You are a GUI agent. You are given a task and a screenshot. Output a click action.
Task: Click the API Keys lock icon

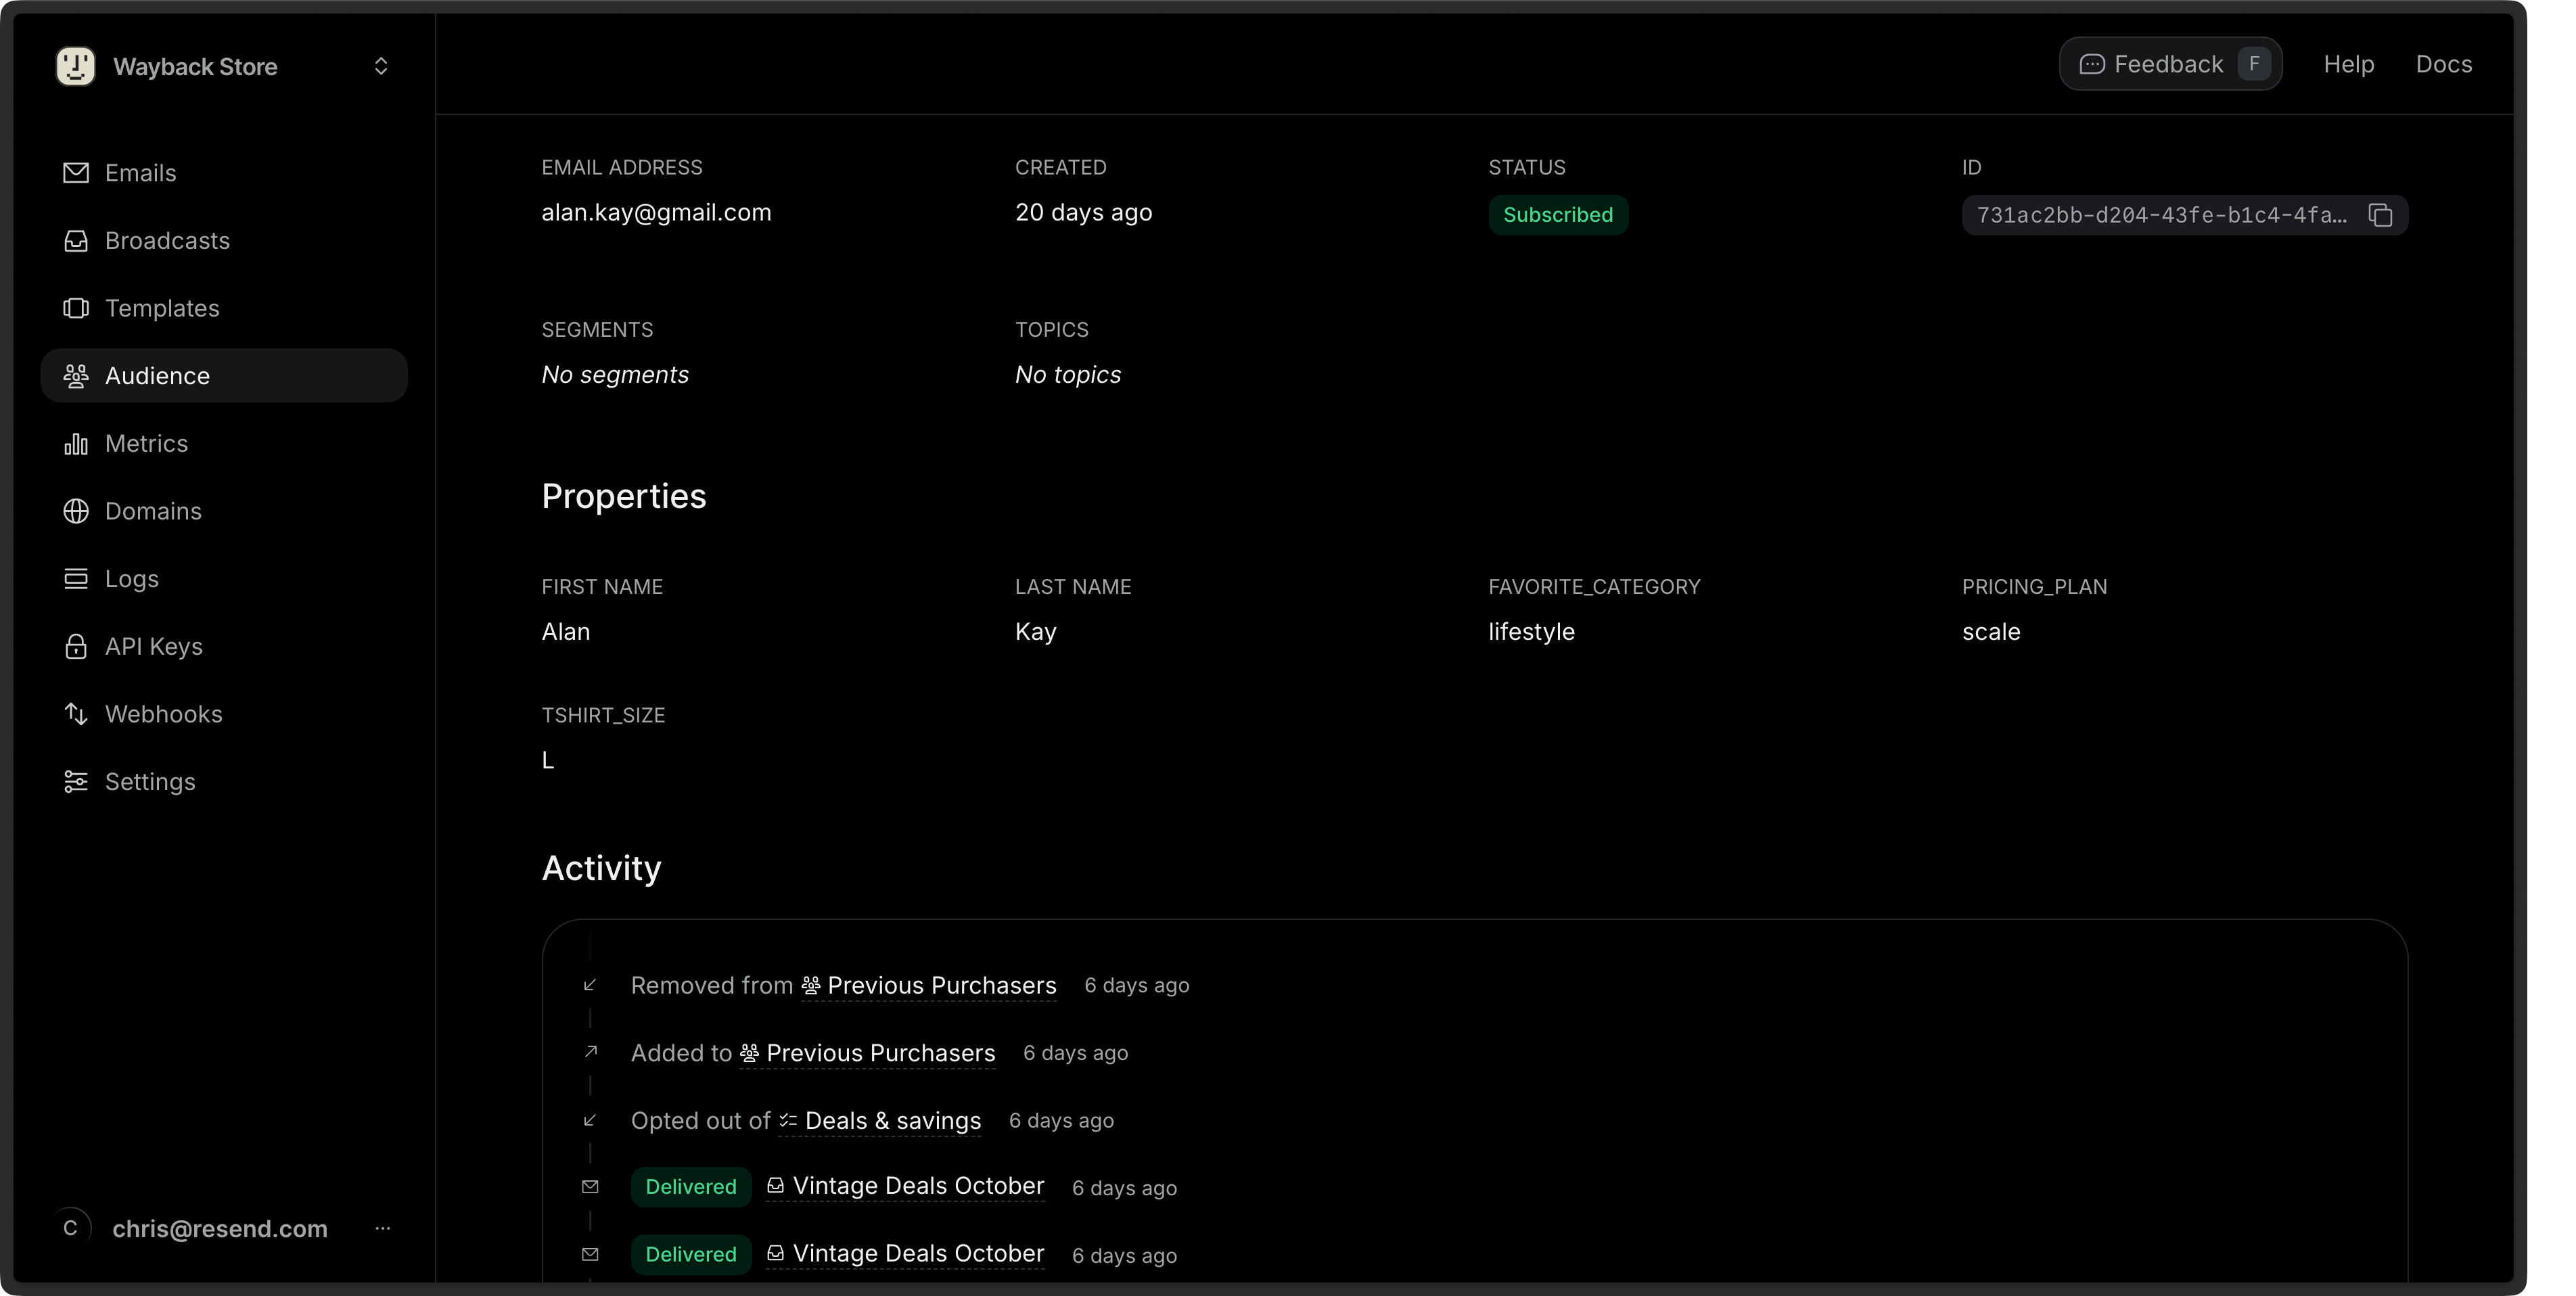[76, 647]
